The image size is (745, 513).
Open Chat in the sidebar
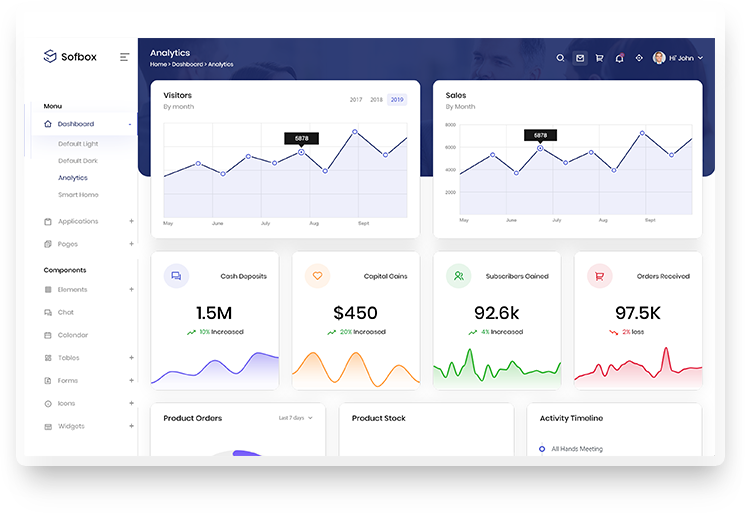click(x=66, y=312)
